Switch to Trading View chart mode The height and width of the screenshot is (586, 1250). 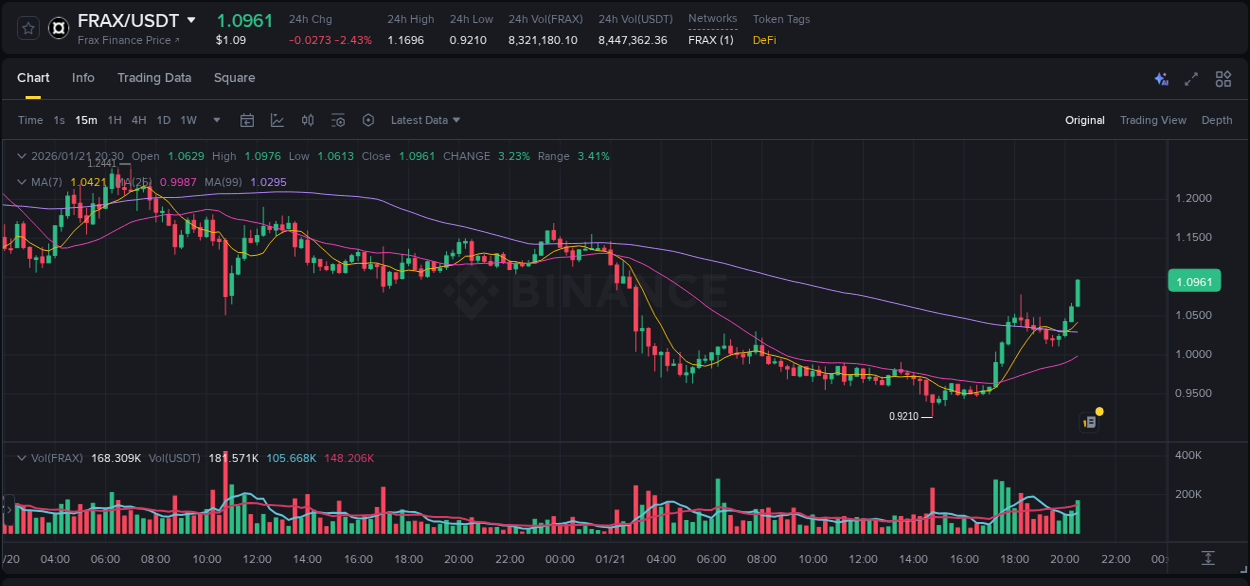click(x=1153, y=119)
